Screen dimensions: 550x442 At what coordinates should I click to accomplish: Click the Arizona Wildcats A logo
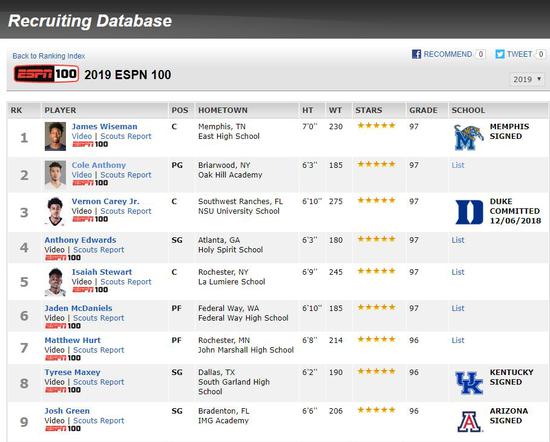coord(469,421)
